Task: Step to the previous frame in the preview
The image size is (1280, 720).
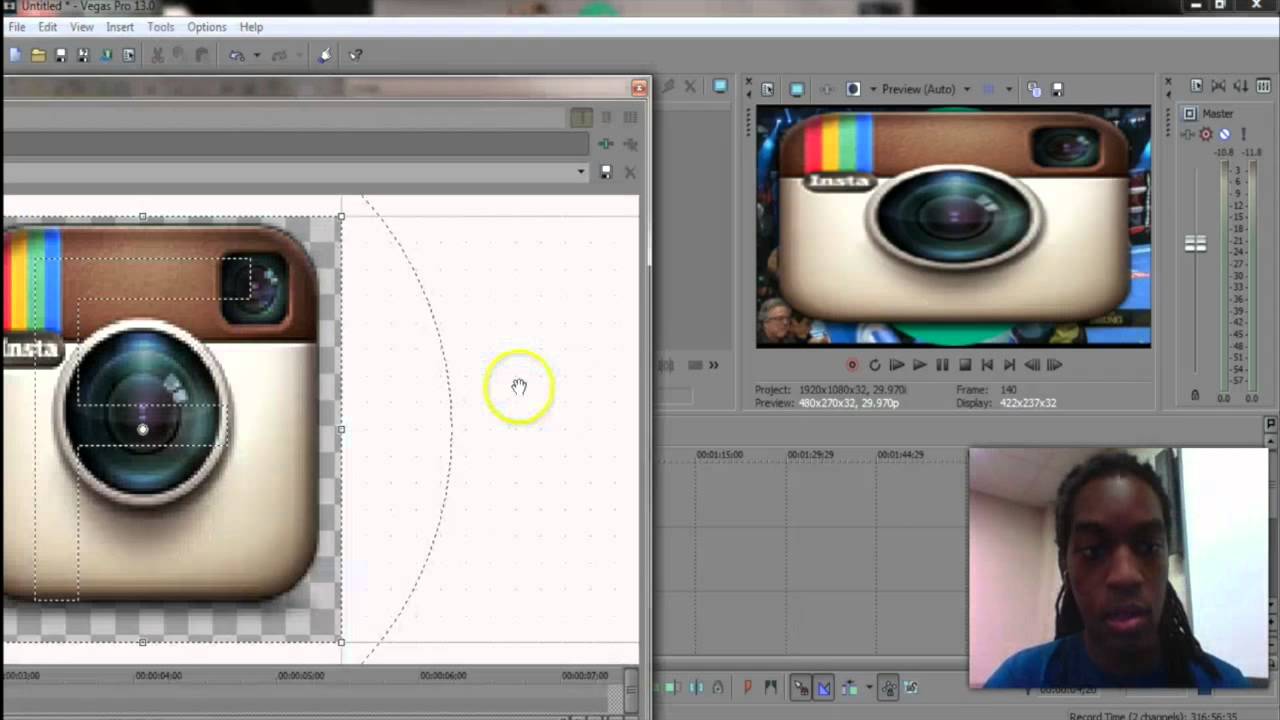Action: pyautogui.click(x=1032, y=365)
